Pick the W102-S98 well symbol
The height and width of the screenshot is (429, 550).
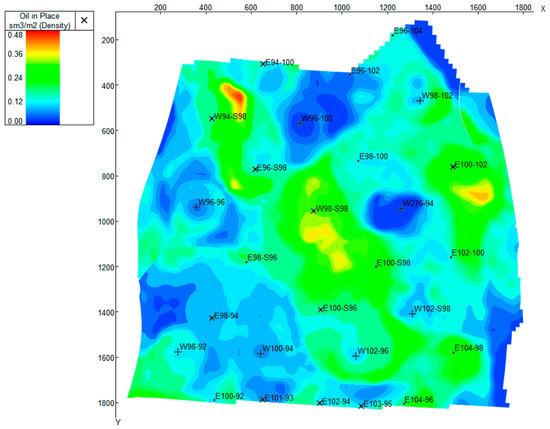pyautogui.click(x=412, y=314)
